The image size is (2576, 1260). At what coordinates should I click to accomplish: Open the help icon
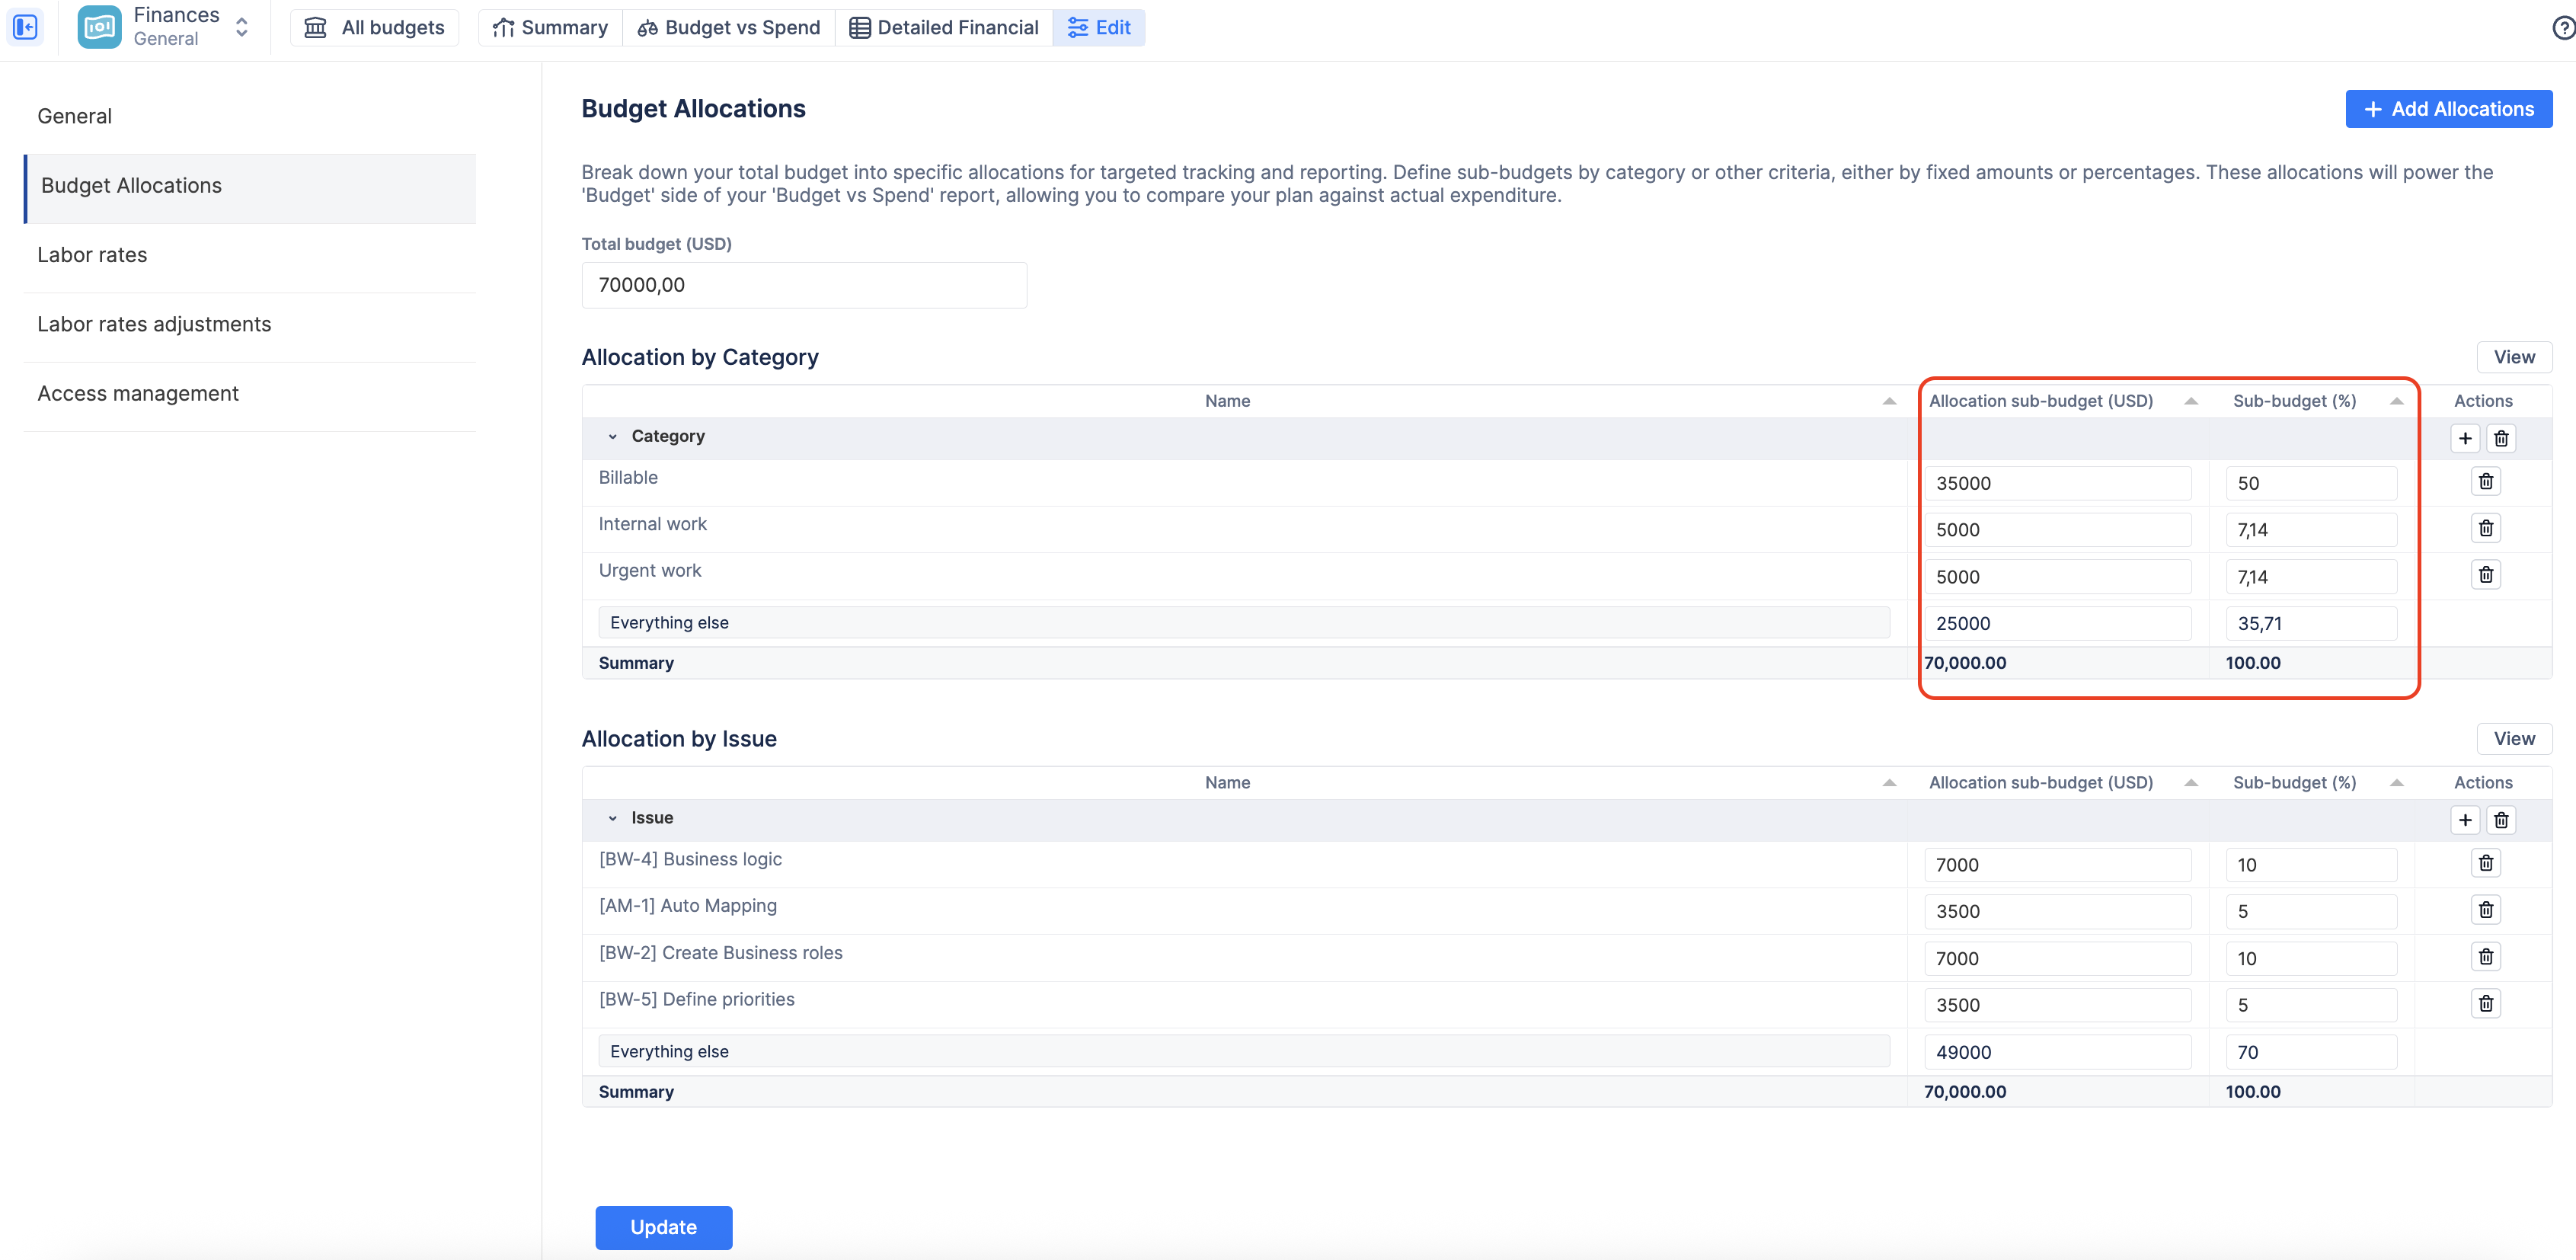pyautogui.click(x=2562, y=27)
